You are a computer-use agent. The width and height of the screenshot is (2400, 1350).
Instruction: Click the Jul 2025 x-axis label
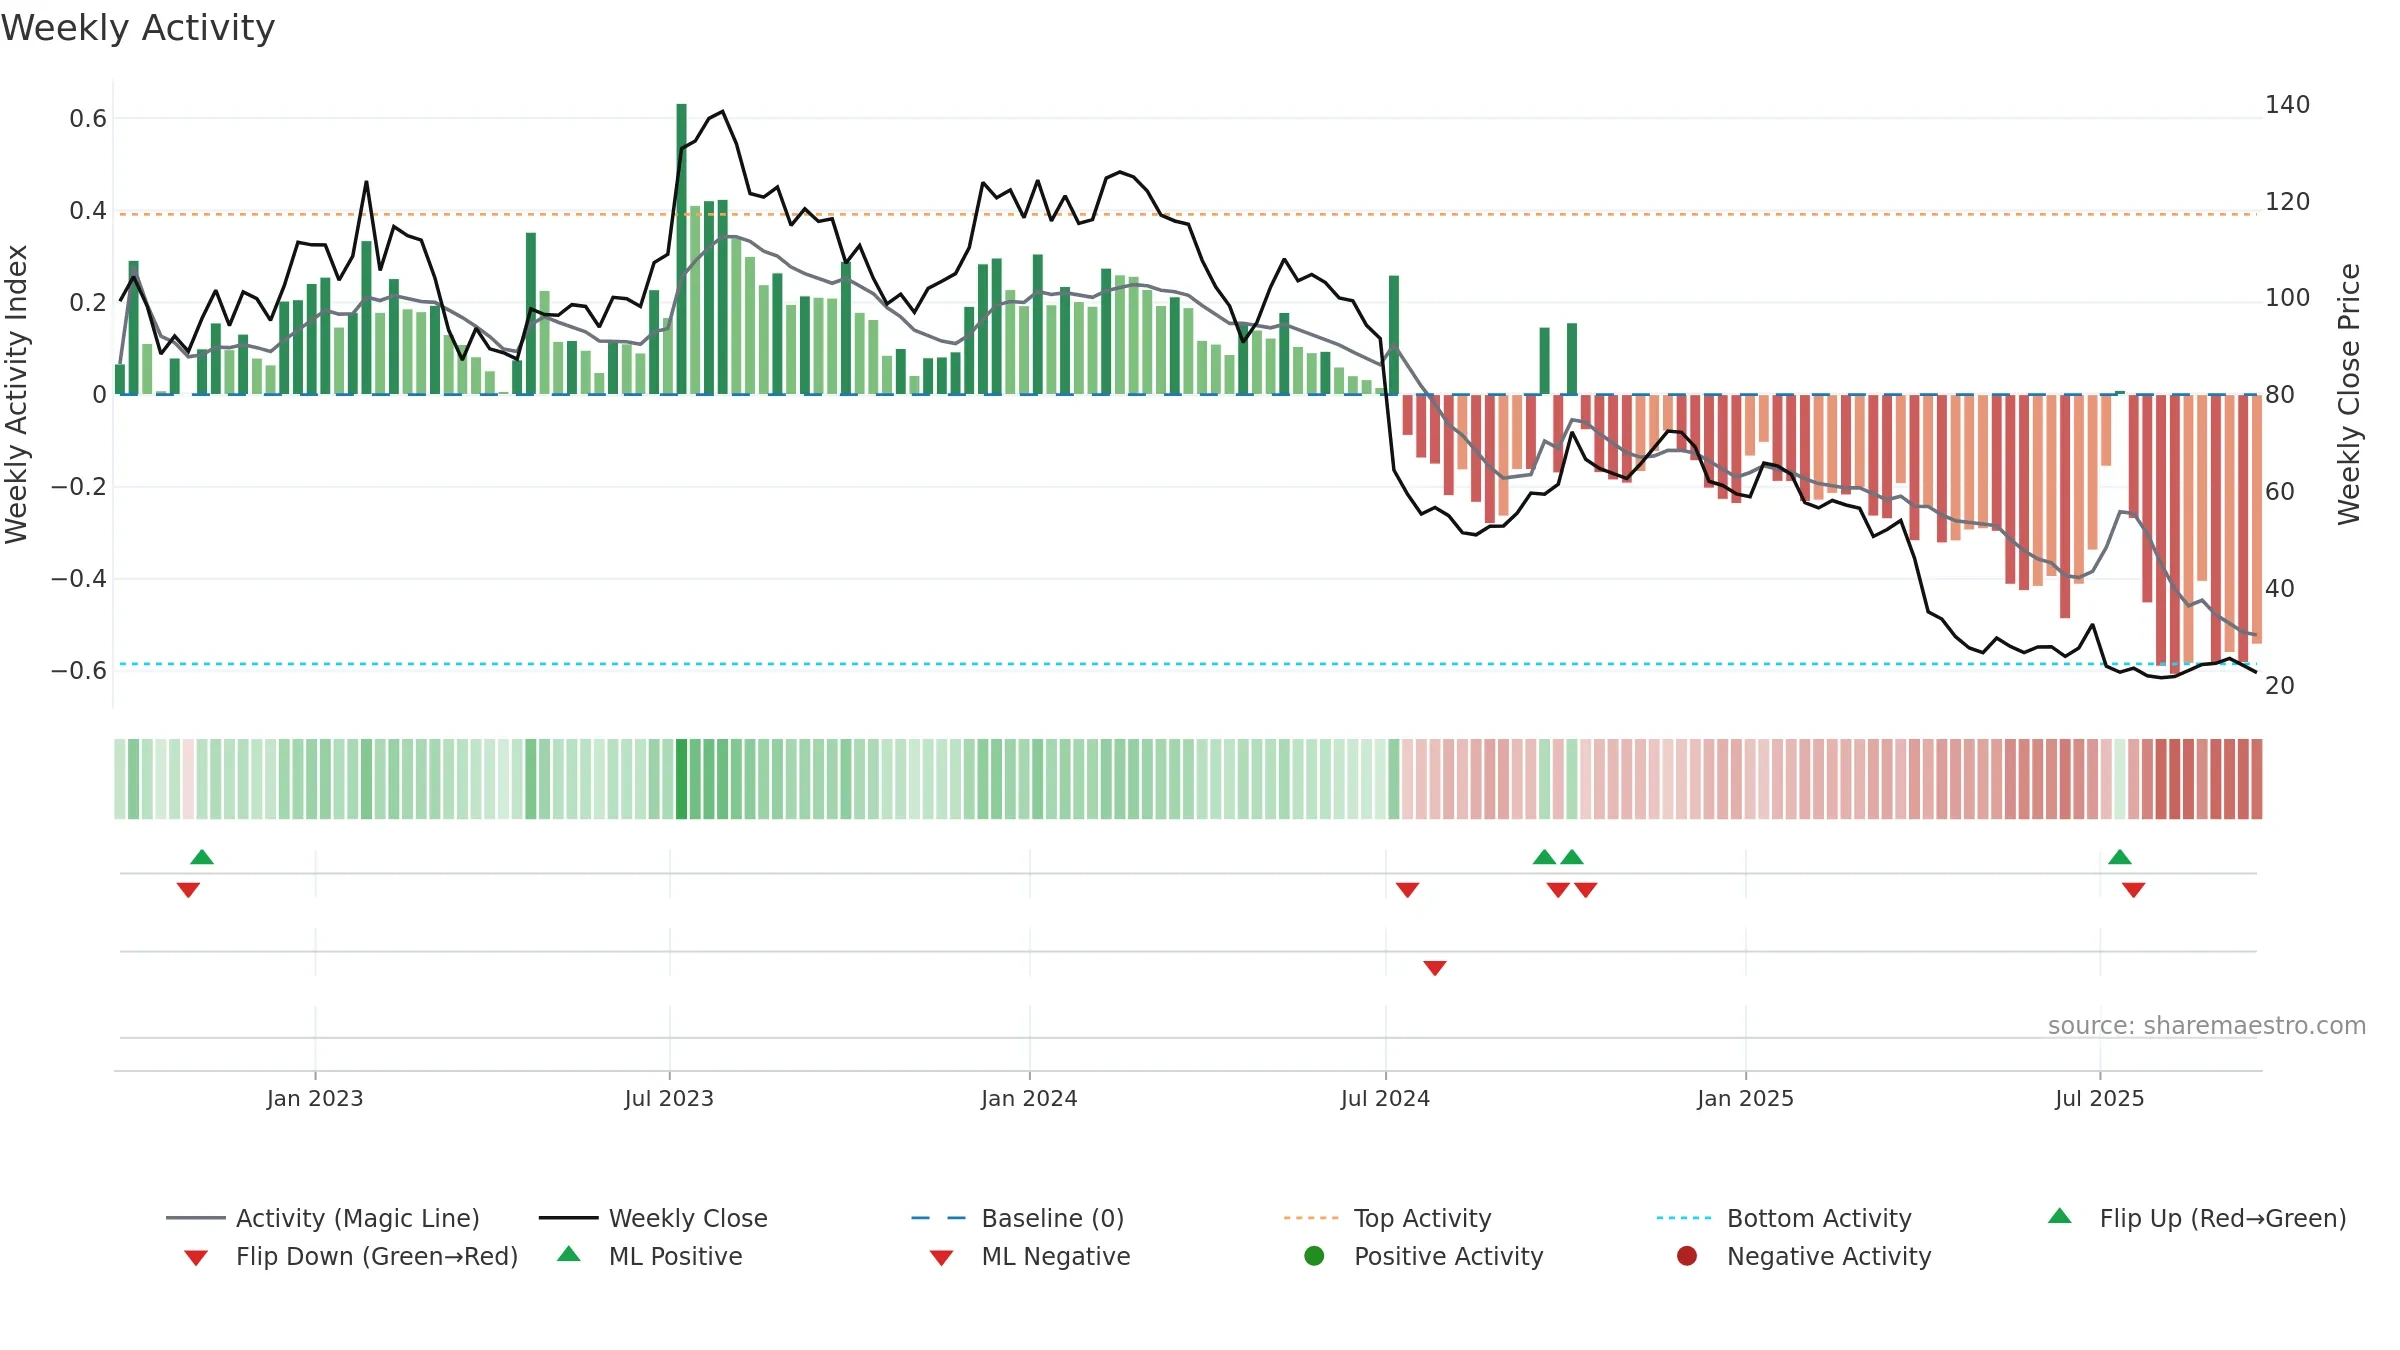[x=2100, y=1099]
